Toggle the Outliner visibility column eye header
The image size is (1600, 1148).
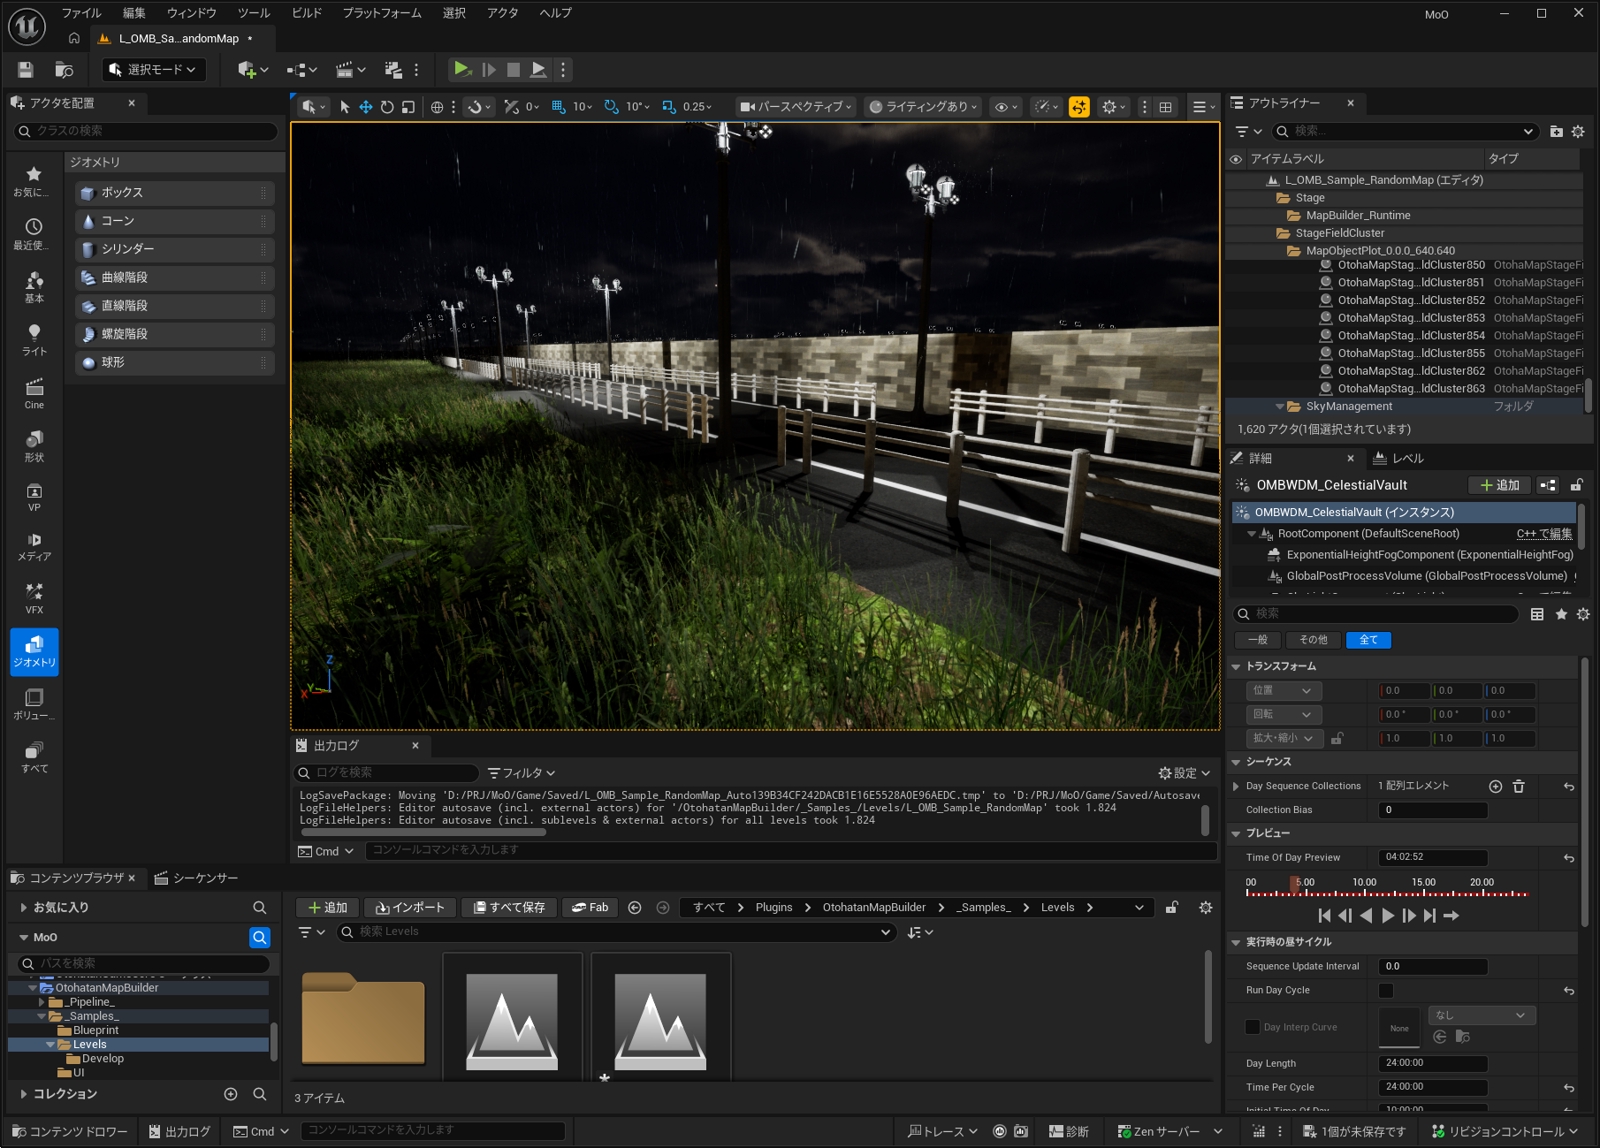click(x=1236, y=159)
